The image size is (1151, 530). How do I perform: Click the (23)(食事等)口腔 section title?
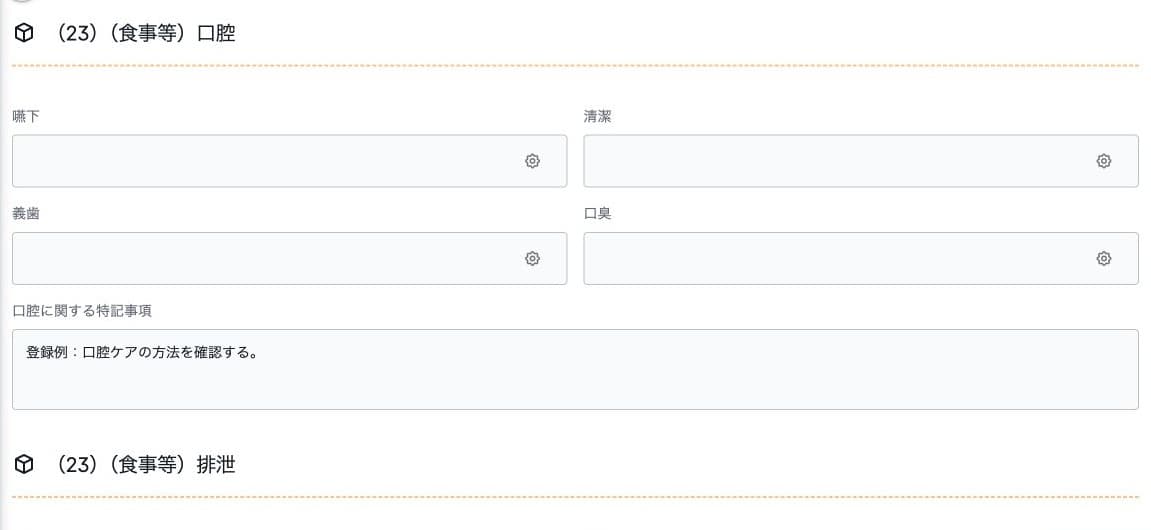point(145,33)
